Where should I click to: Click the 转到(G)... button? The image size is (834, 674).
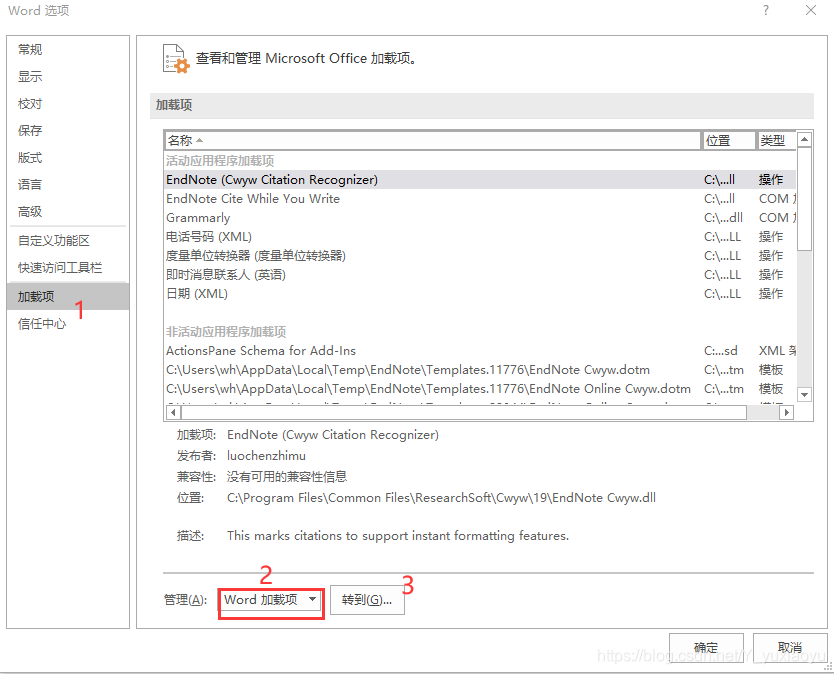click(x=367, y=600)
